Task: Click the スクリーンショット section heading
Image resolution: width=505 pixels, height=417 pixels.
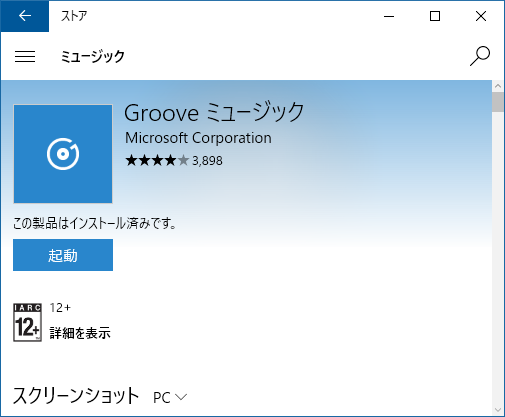Action: (x=76, y=396)
